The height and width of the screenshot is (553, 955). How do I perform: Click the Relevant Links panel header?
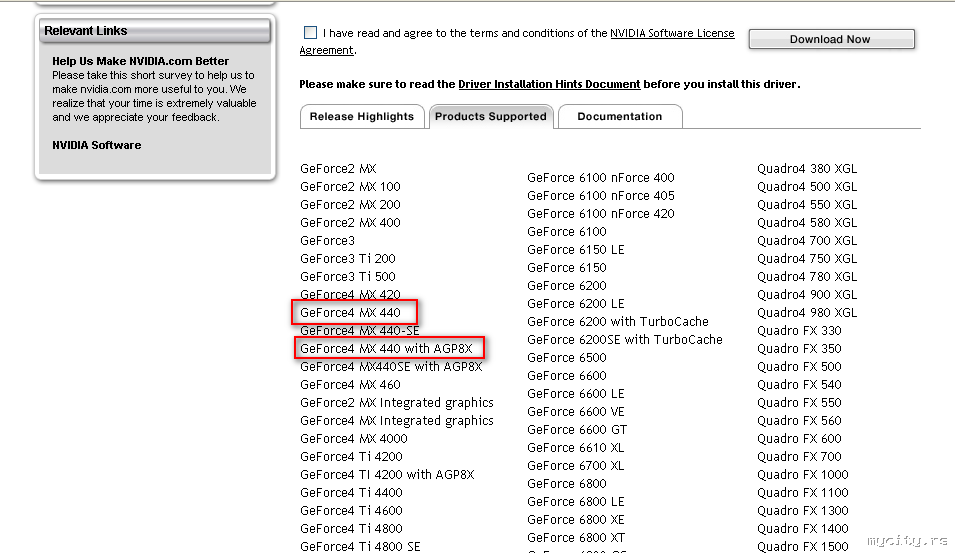(x=155, y=31)
